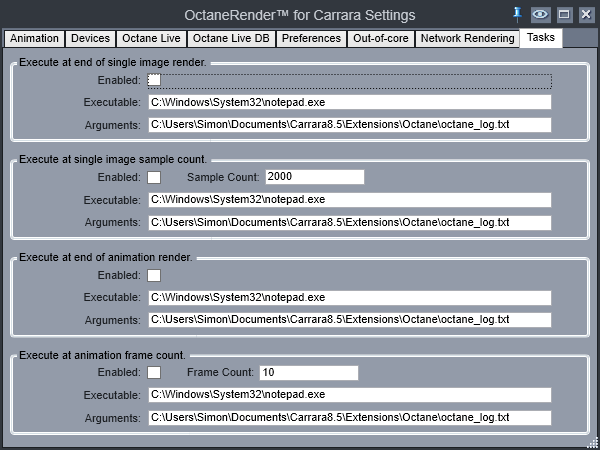Click the 'OctaneRender™ for Carrara Settings' title
Screen dimensions: 600x450
coord(300,15)
